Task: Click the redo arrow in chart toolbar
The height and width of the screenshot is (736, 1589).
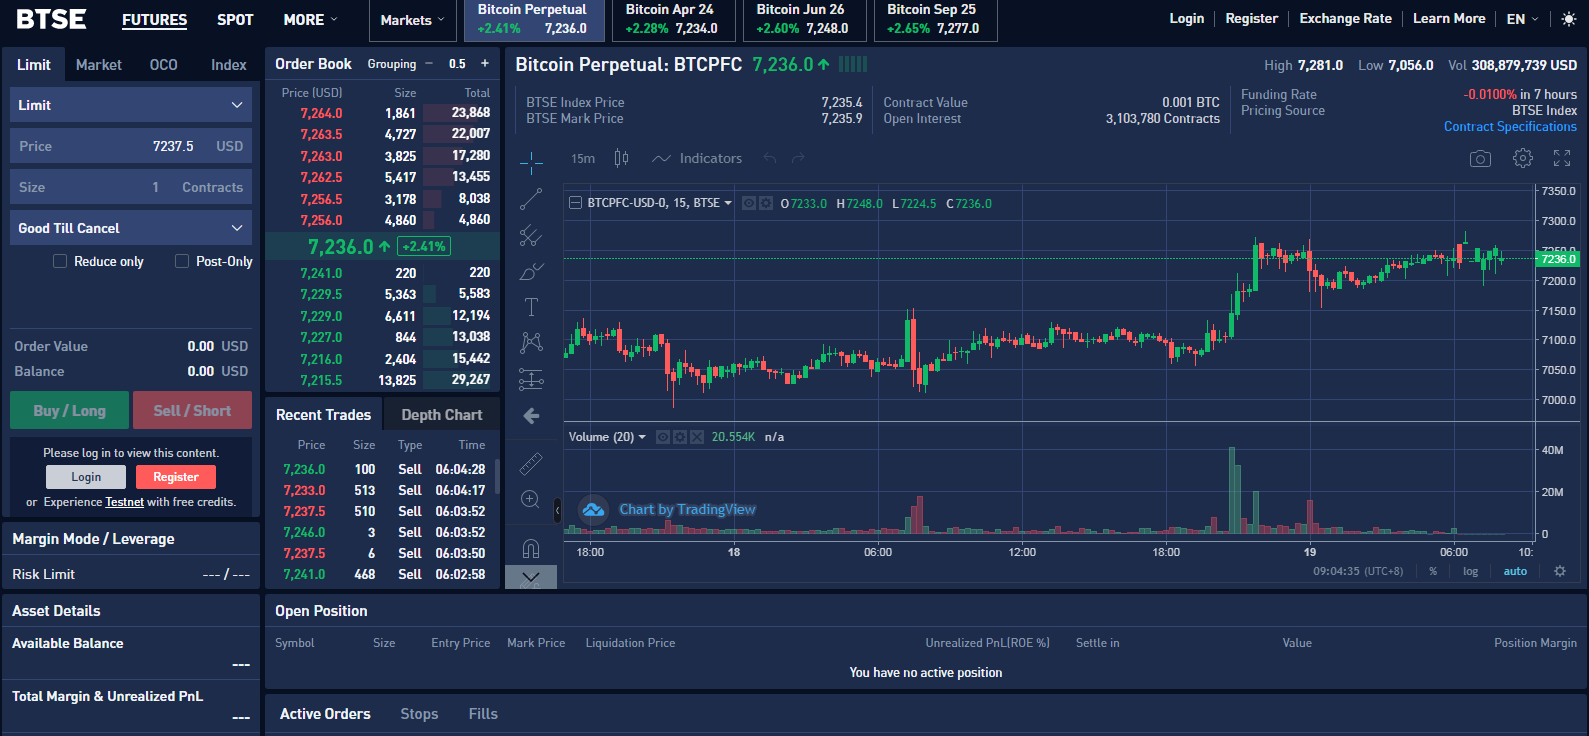Action: [798, 158]
